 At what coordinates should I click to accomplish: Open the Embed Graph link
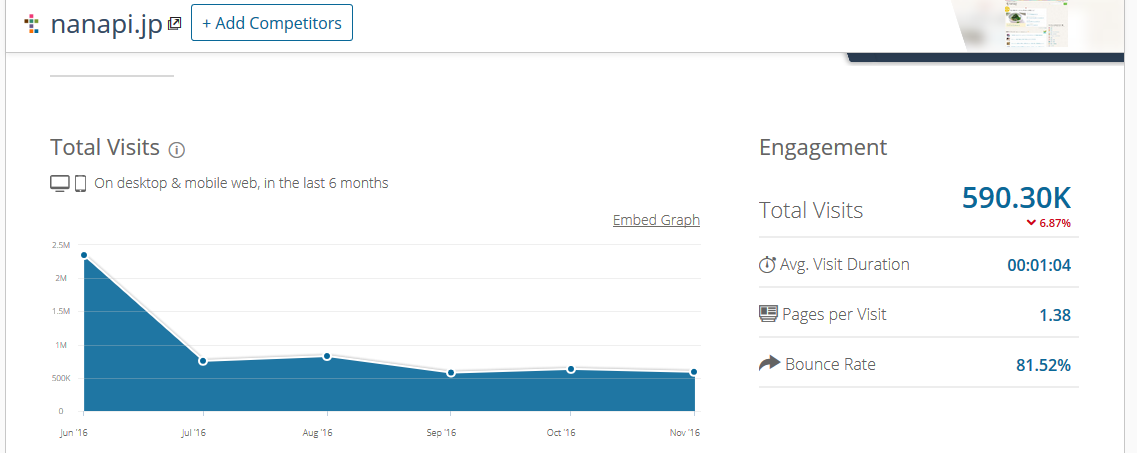tap(656, 220)
